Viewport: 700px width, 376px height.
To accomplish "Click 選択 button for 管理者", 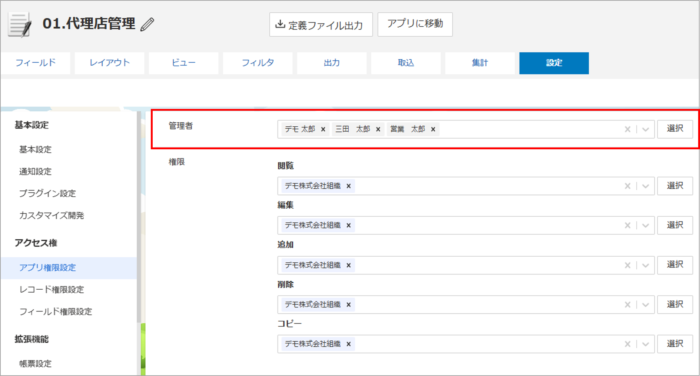I will [675, 129].
